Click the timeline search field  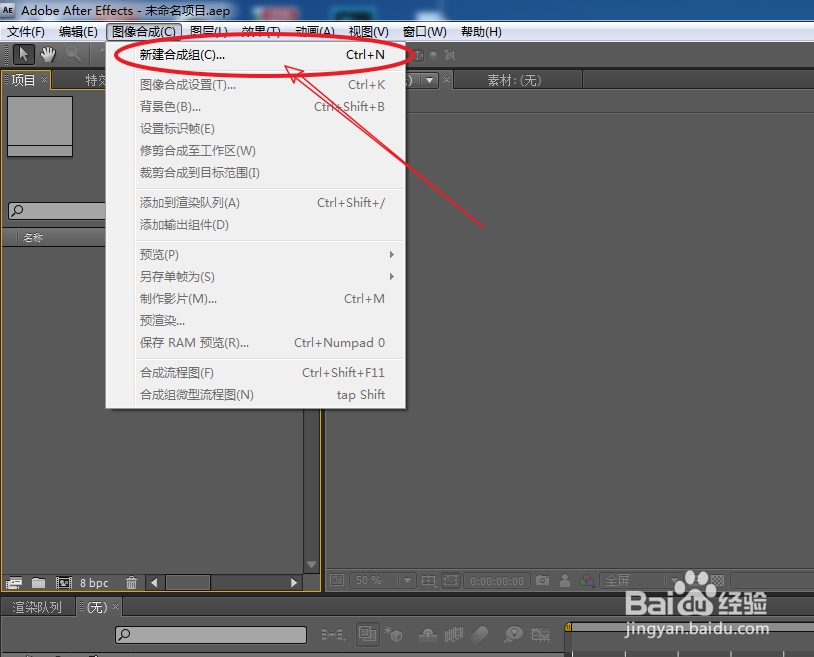pos(211,634)
